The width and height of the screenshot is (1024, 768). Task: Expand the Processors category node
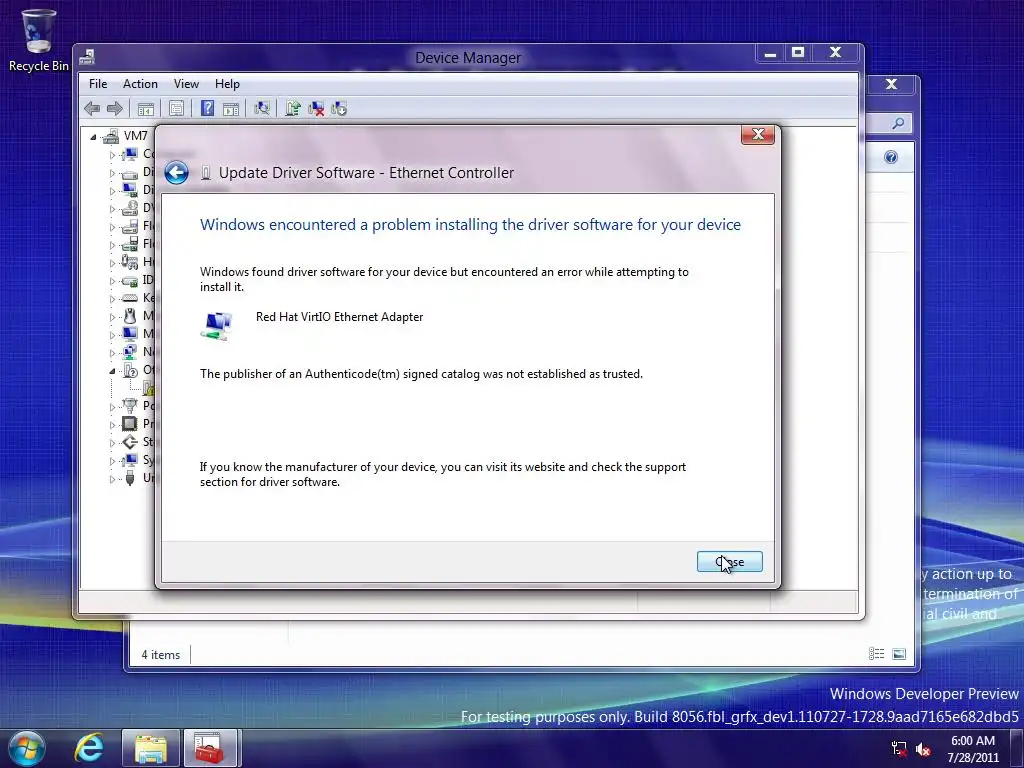pos(112,424)
